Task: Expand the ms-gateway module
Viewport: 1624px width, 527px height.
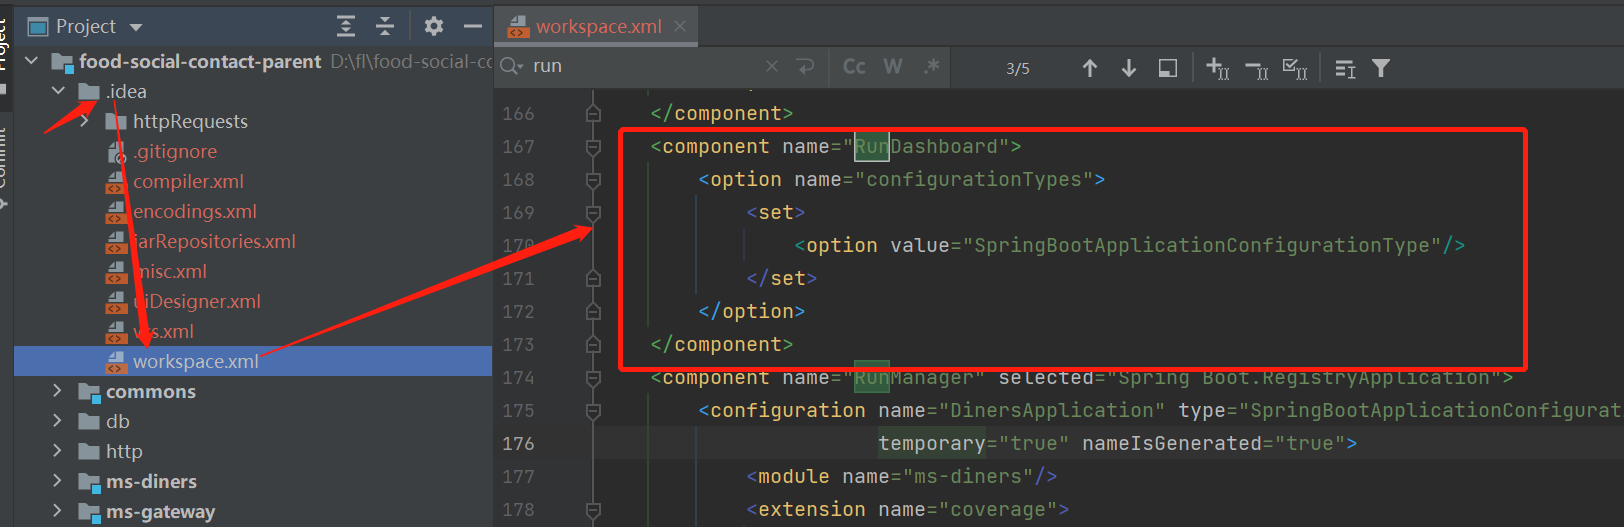Action: (58, 511)
